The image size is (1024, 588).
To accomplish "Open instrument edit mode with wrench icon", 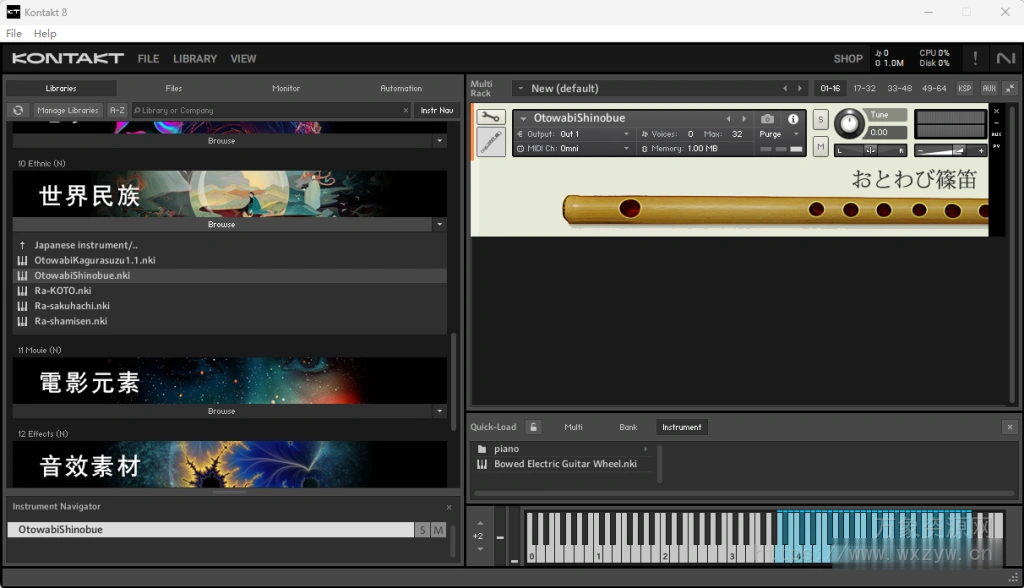I will click(490, 118).
